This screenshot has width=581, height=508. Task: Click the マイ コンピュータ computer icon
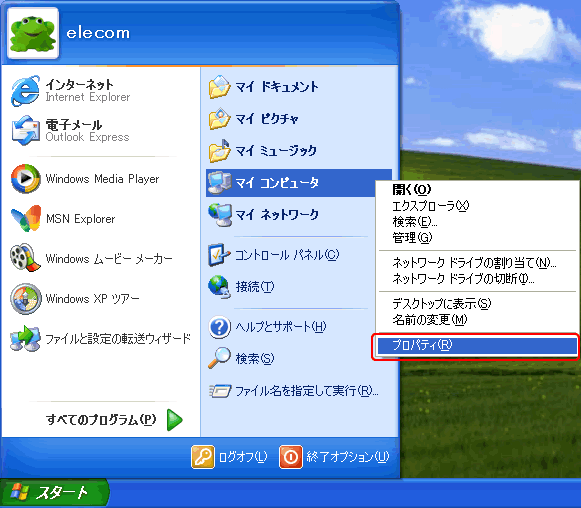tap(219, 183)
